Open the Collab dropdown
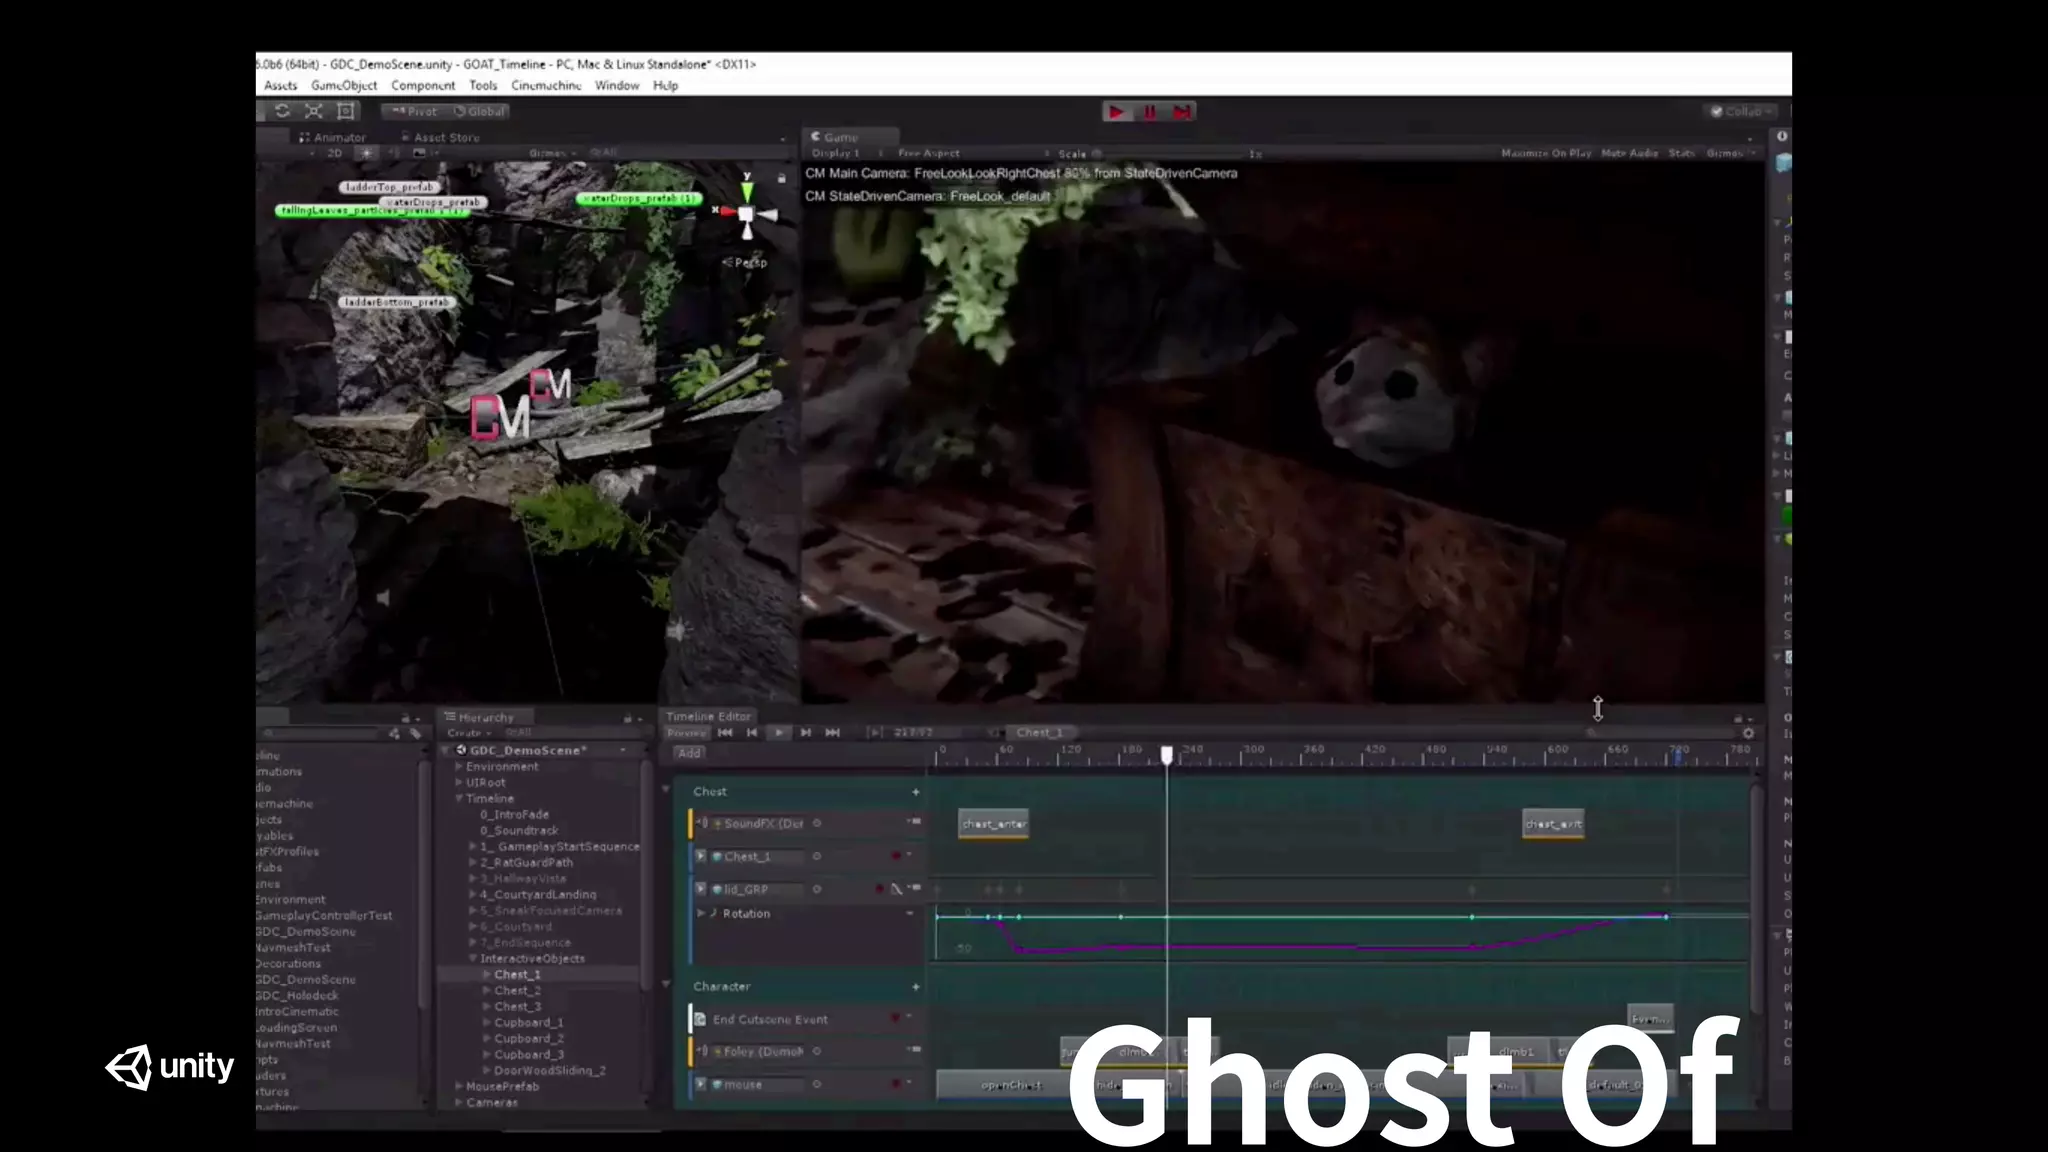The height and width of the screenshot is (1152, 2048). (x=1741, y=111)
